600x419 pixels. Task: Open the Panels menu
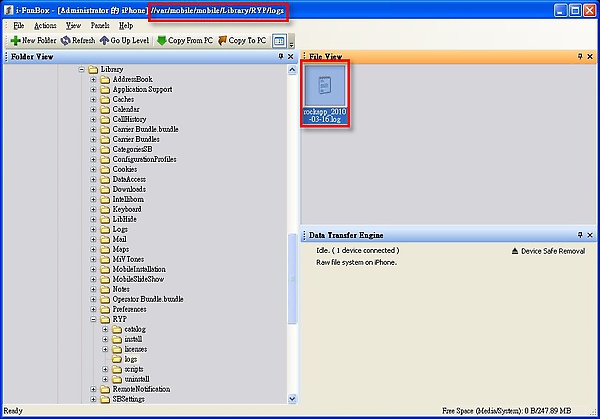click(100, 24)
